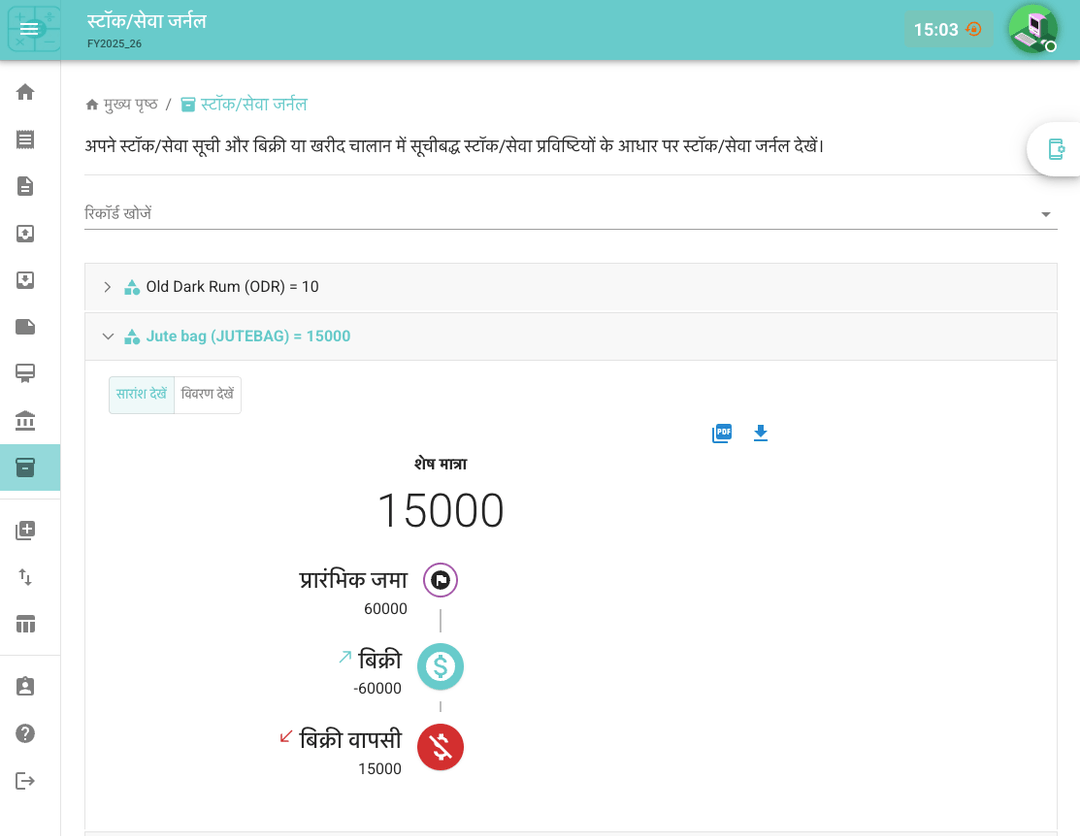Image resolution: width=1080 pixels, height=836 pixels.
Task: Open the user profile avatar
Action: coord(1032,29)
